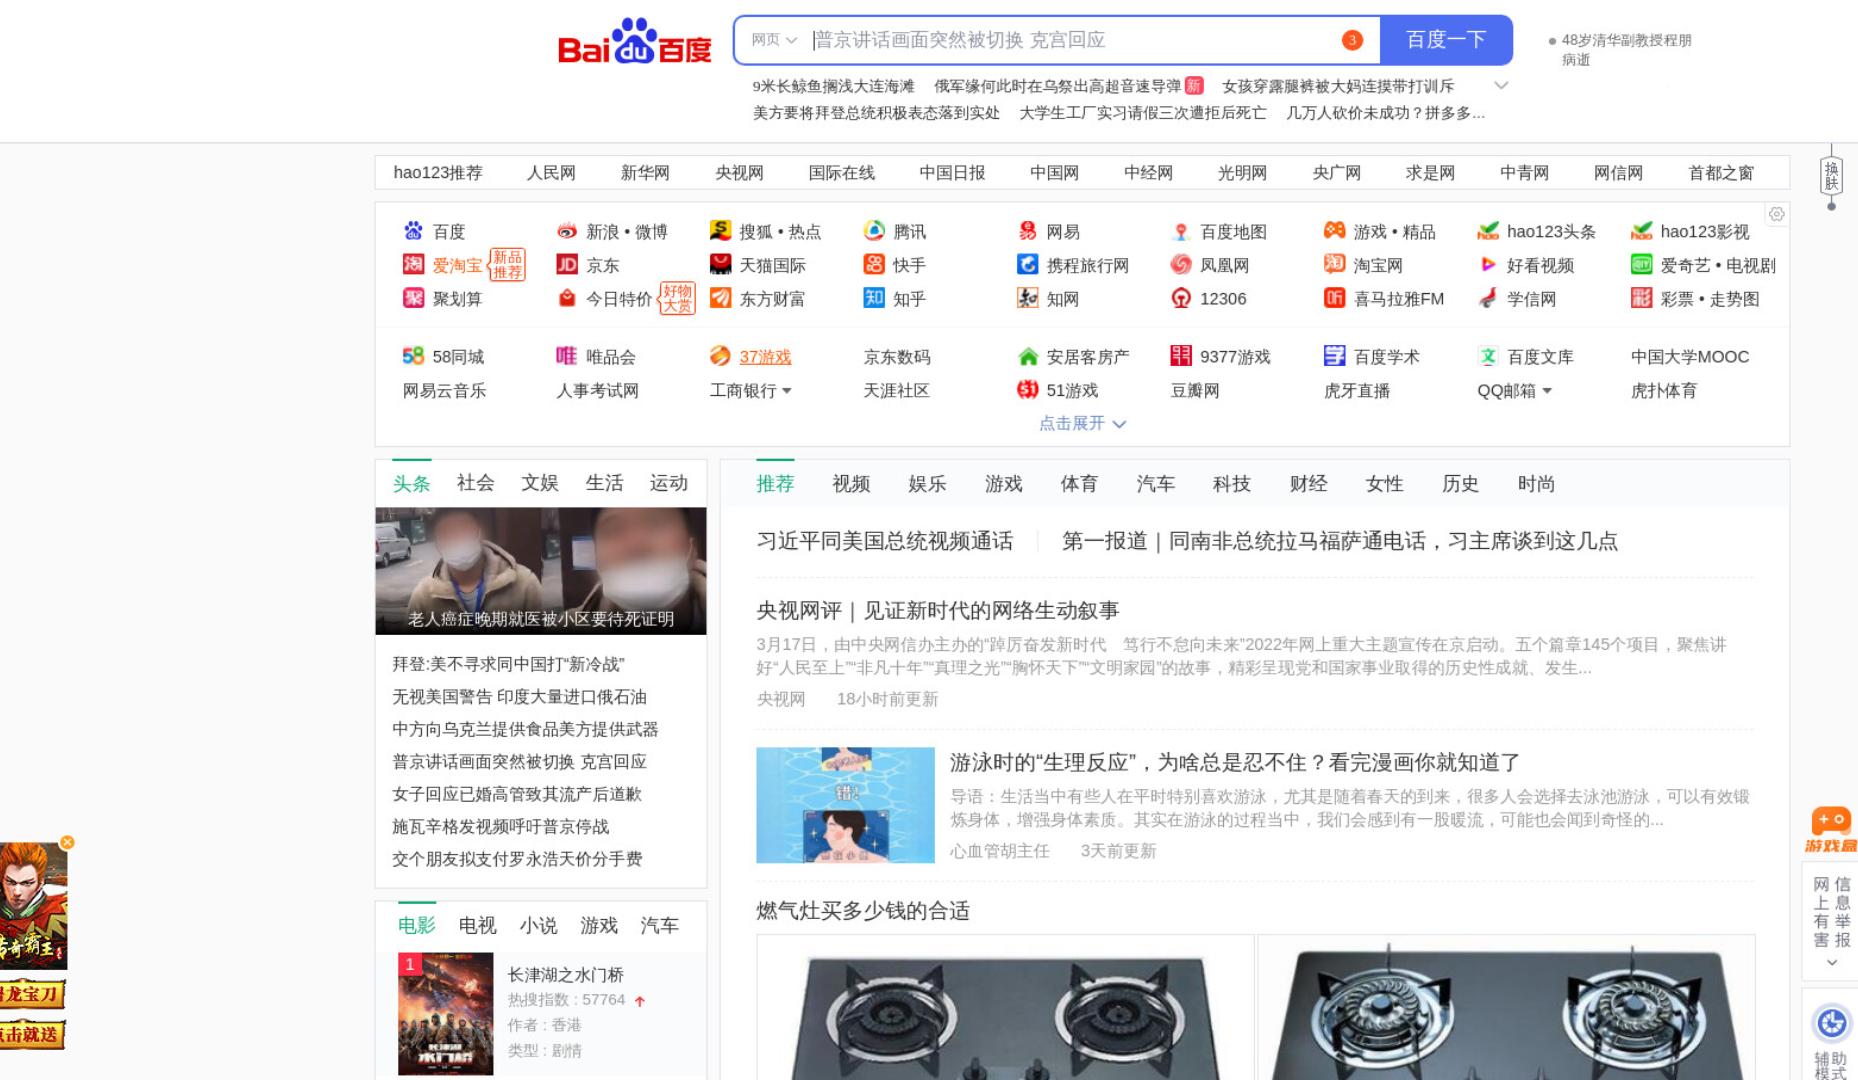Close the floating game advertisement
1858x1080 pixels.
pyautogui.click(x=67, y=842)
